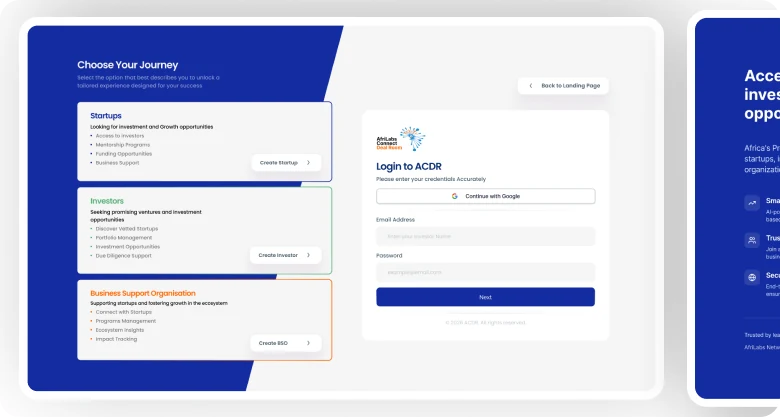Focus the Password input field
780x417 pixels.
(486, 272)
